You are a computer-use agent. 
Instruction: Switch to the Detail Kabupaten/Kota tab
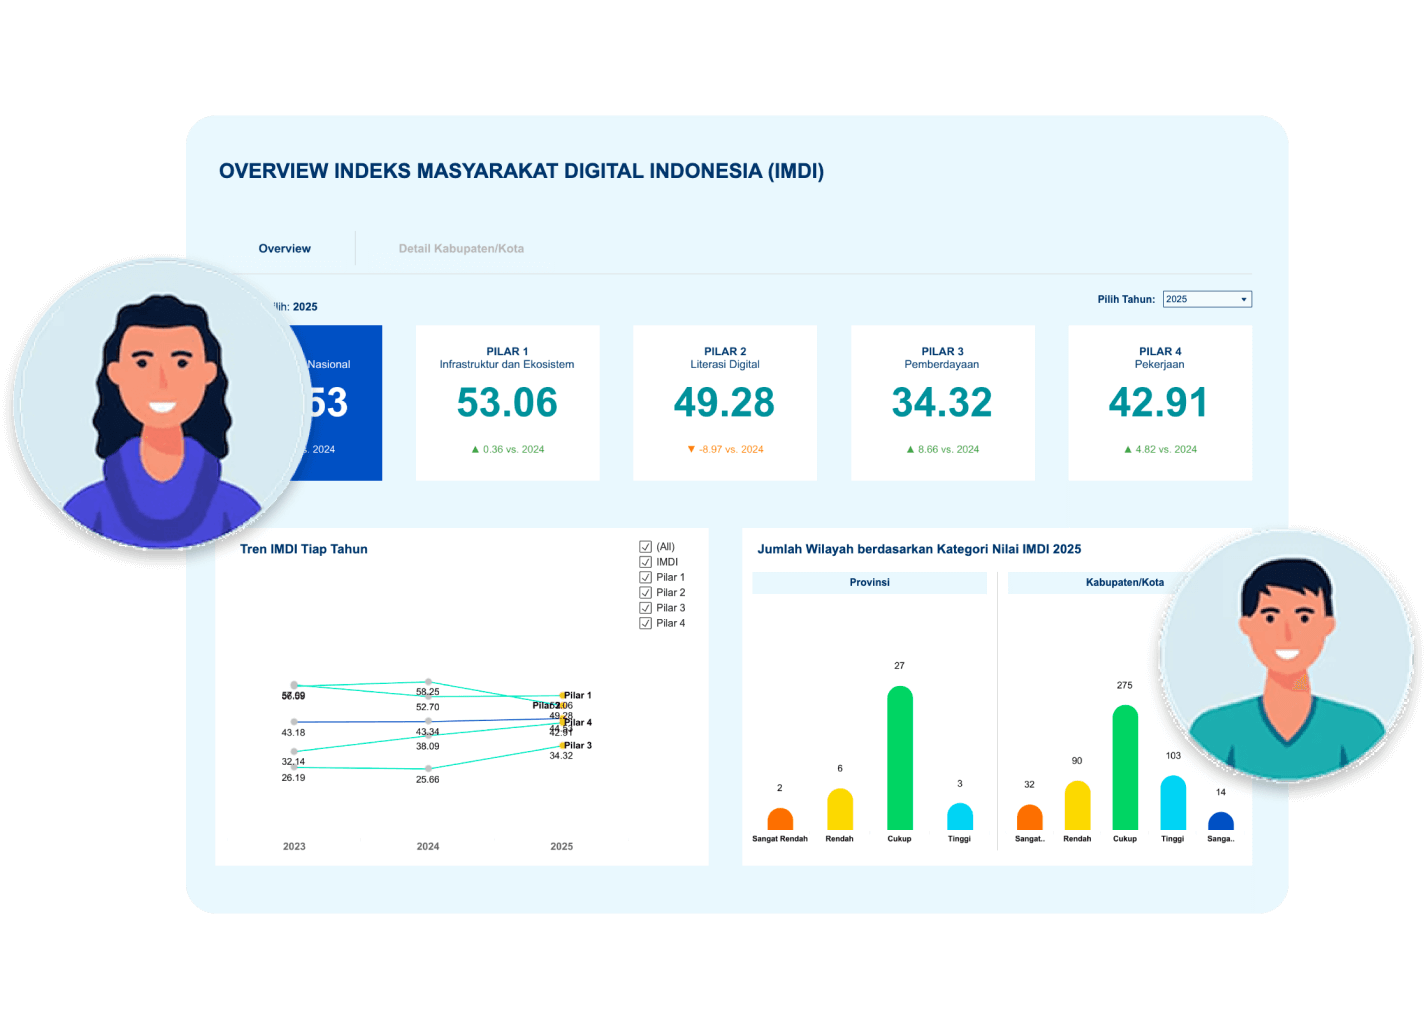(461, 249)
